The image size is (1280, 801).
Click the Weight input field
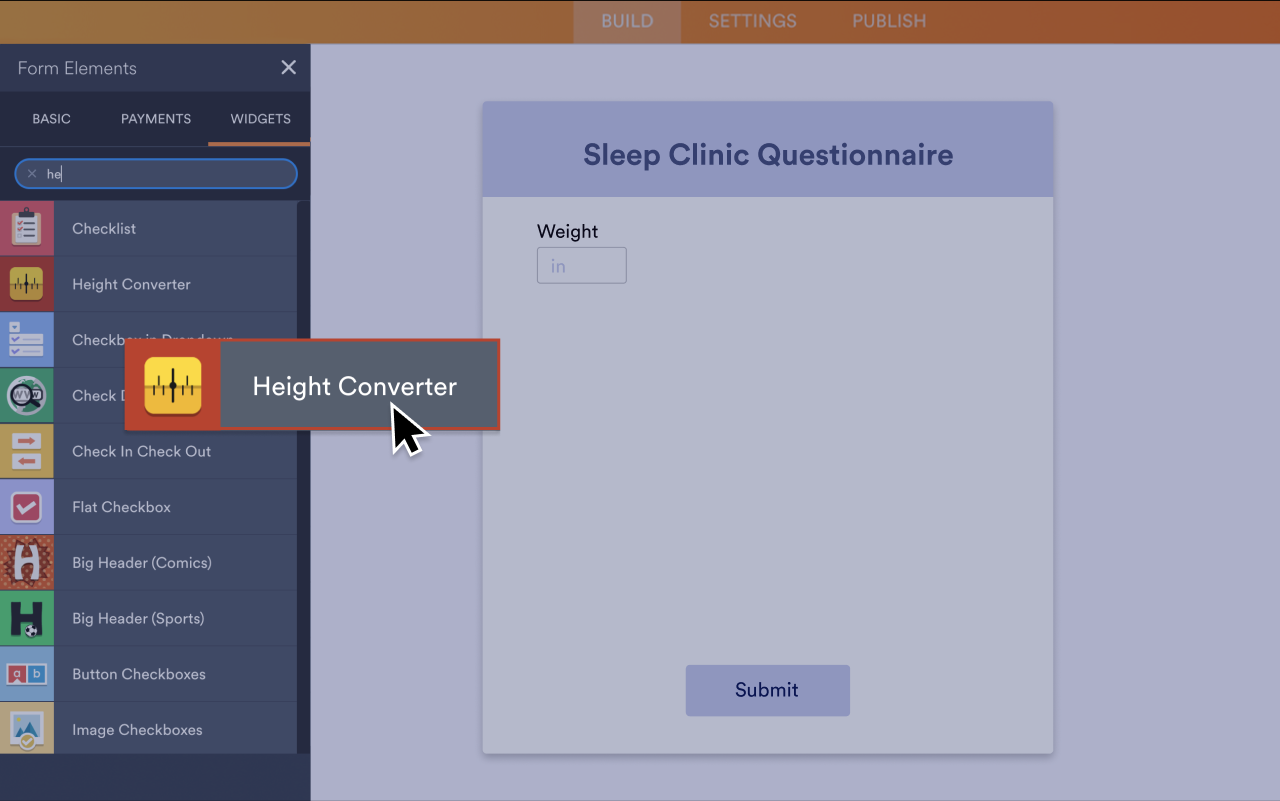pos(581,265)
